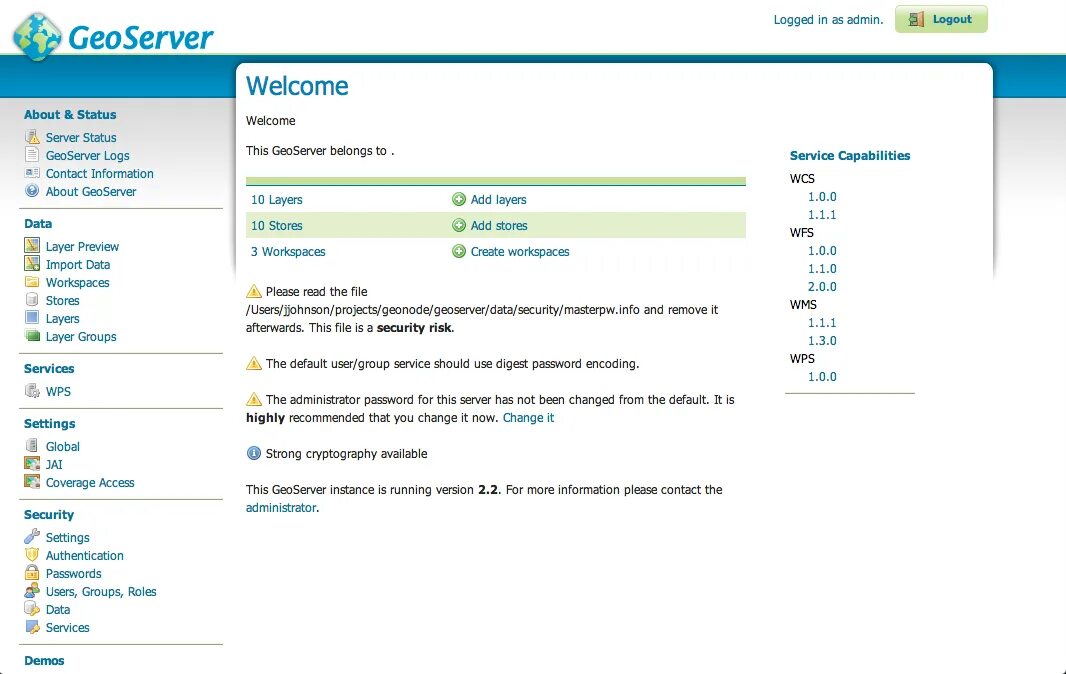
Task: Click the green plus icon beside Add stores
Action: click(459, 225)
